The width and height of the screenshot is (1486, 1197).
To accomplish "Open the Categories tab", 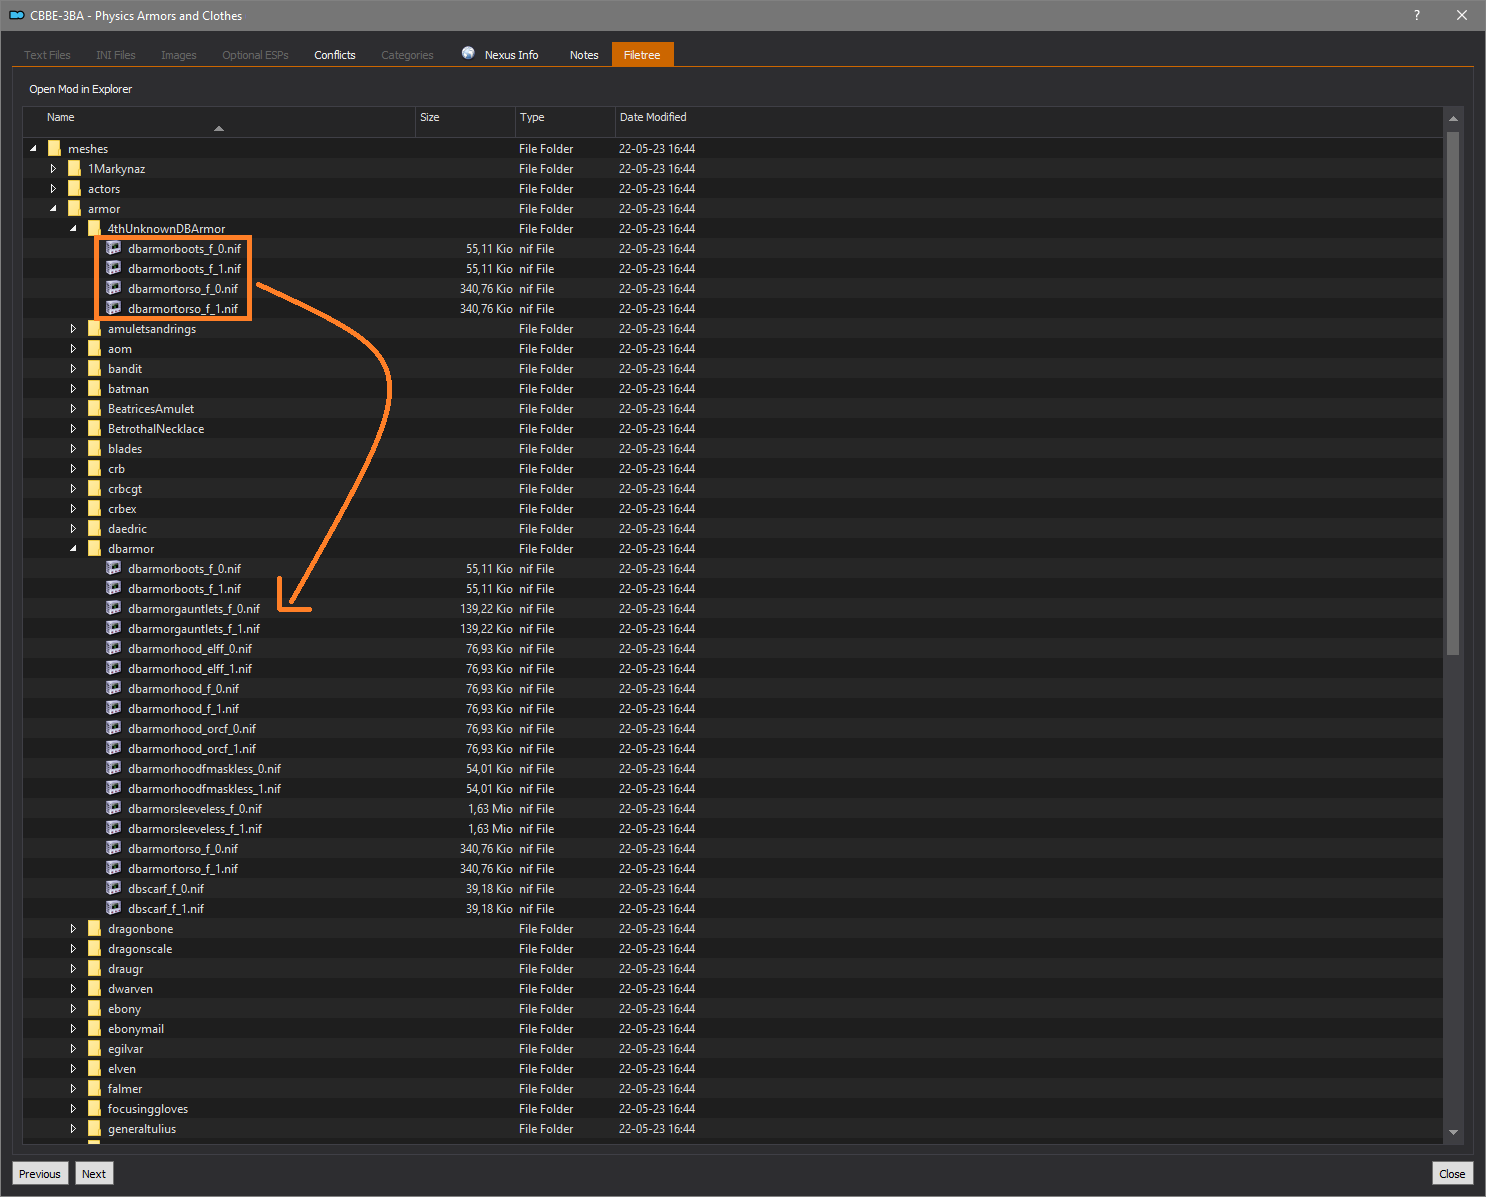I will (407, 55).
